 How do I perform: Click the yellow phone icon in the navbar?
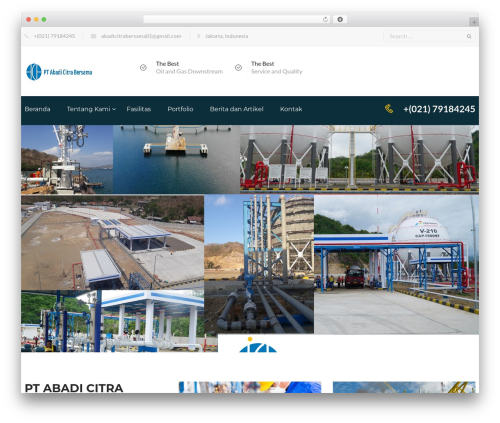click(x=389, y=109)
